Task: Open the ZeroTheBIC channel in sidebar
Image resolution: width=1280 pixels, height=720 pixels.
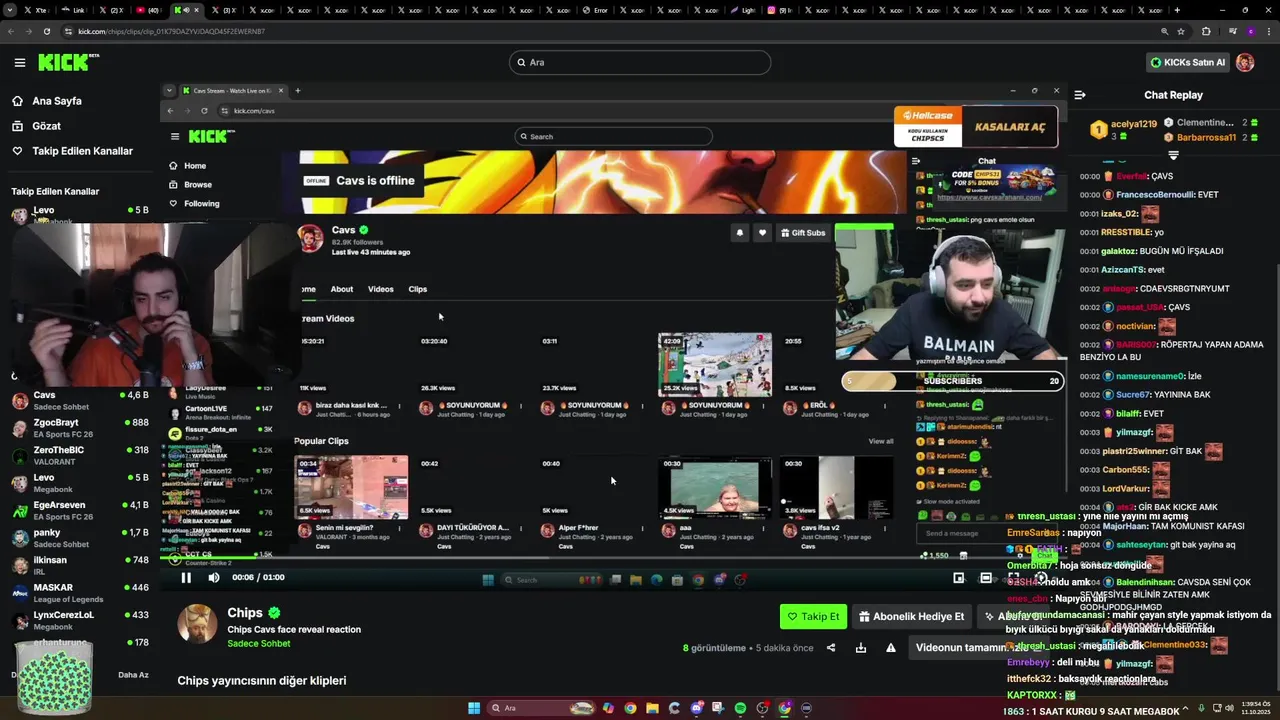Action: pyautogui.click(x=80, y=455)
